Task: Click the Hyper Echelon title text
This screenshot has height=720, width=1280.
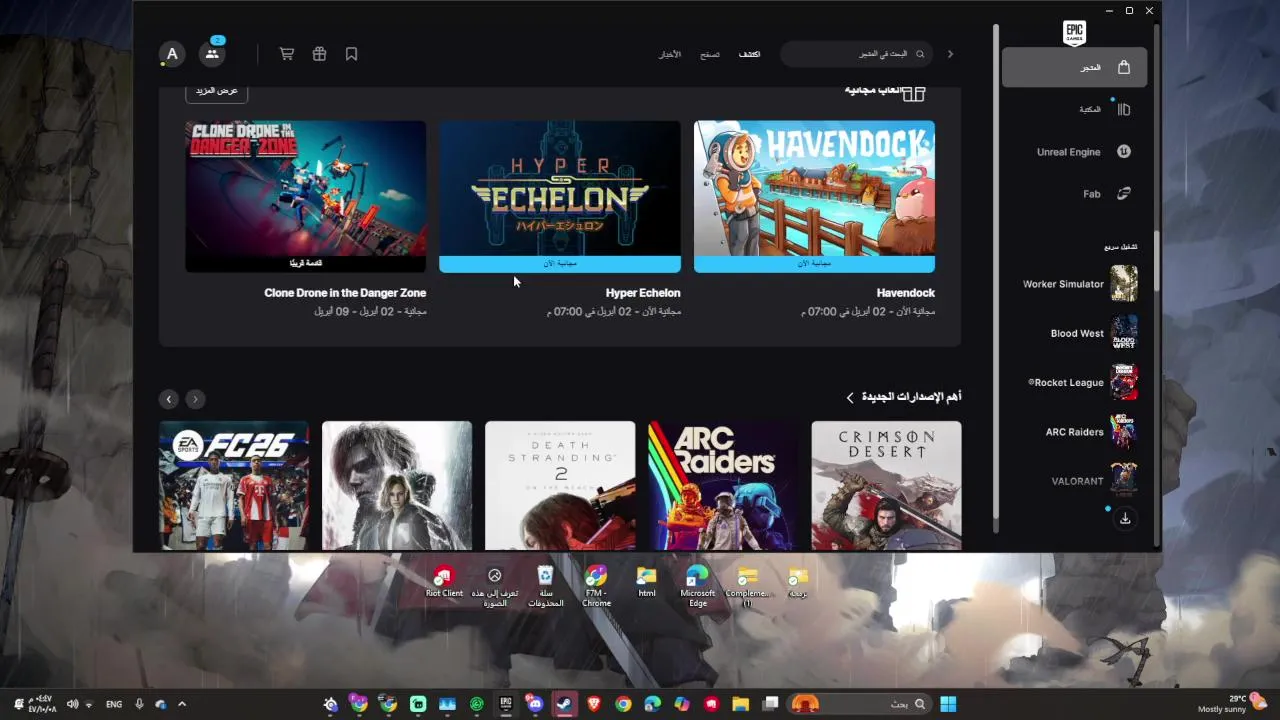Action: [643, 293]
